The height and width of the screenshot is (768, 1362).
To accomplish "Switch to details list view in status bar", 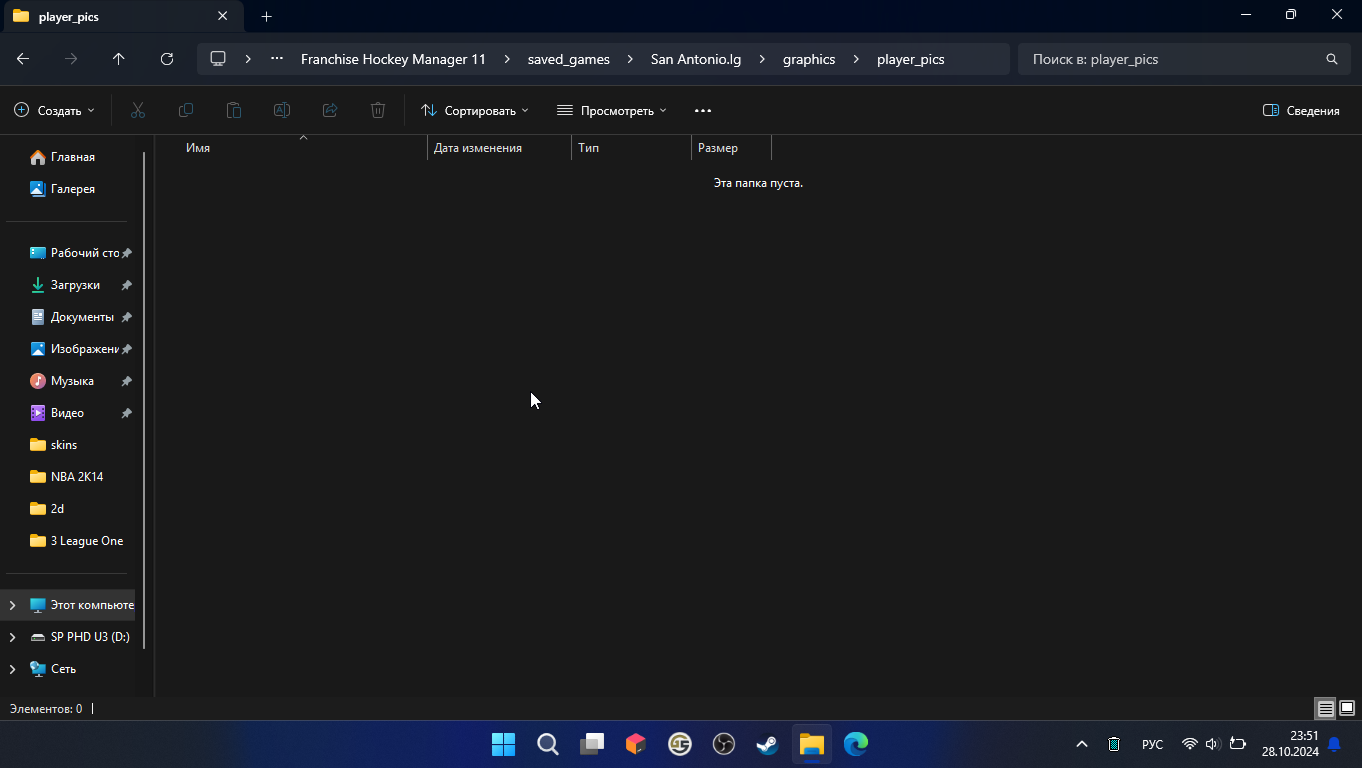I will coord(1325,708).
